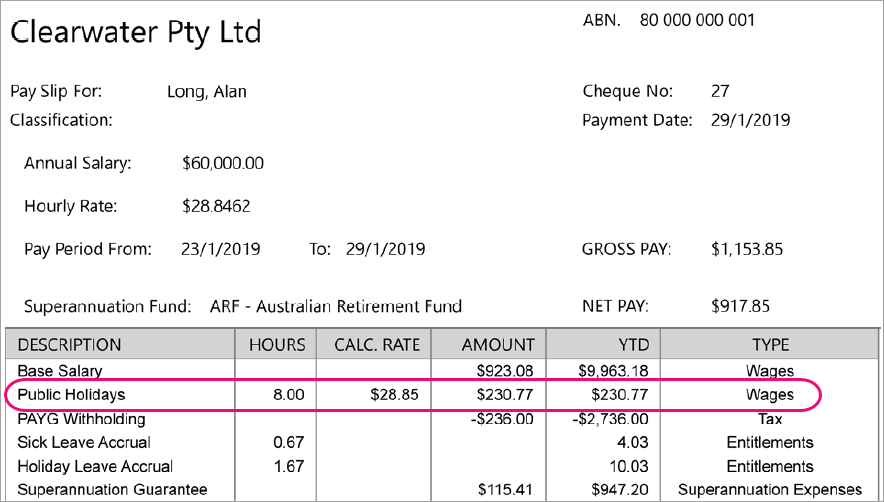Viewport: 884px width, 502px height.
Task: Click the DESCRIPTION column header
Action: [x=70, y=345]
